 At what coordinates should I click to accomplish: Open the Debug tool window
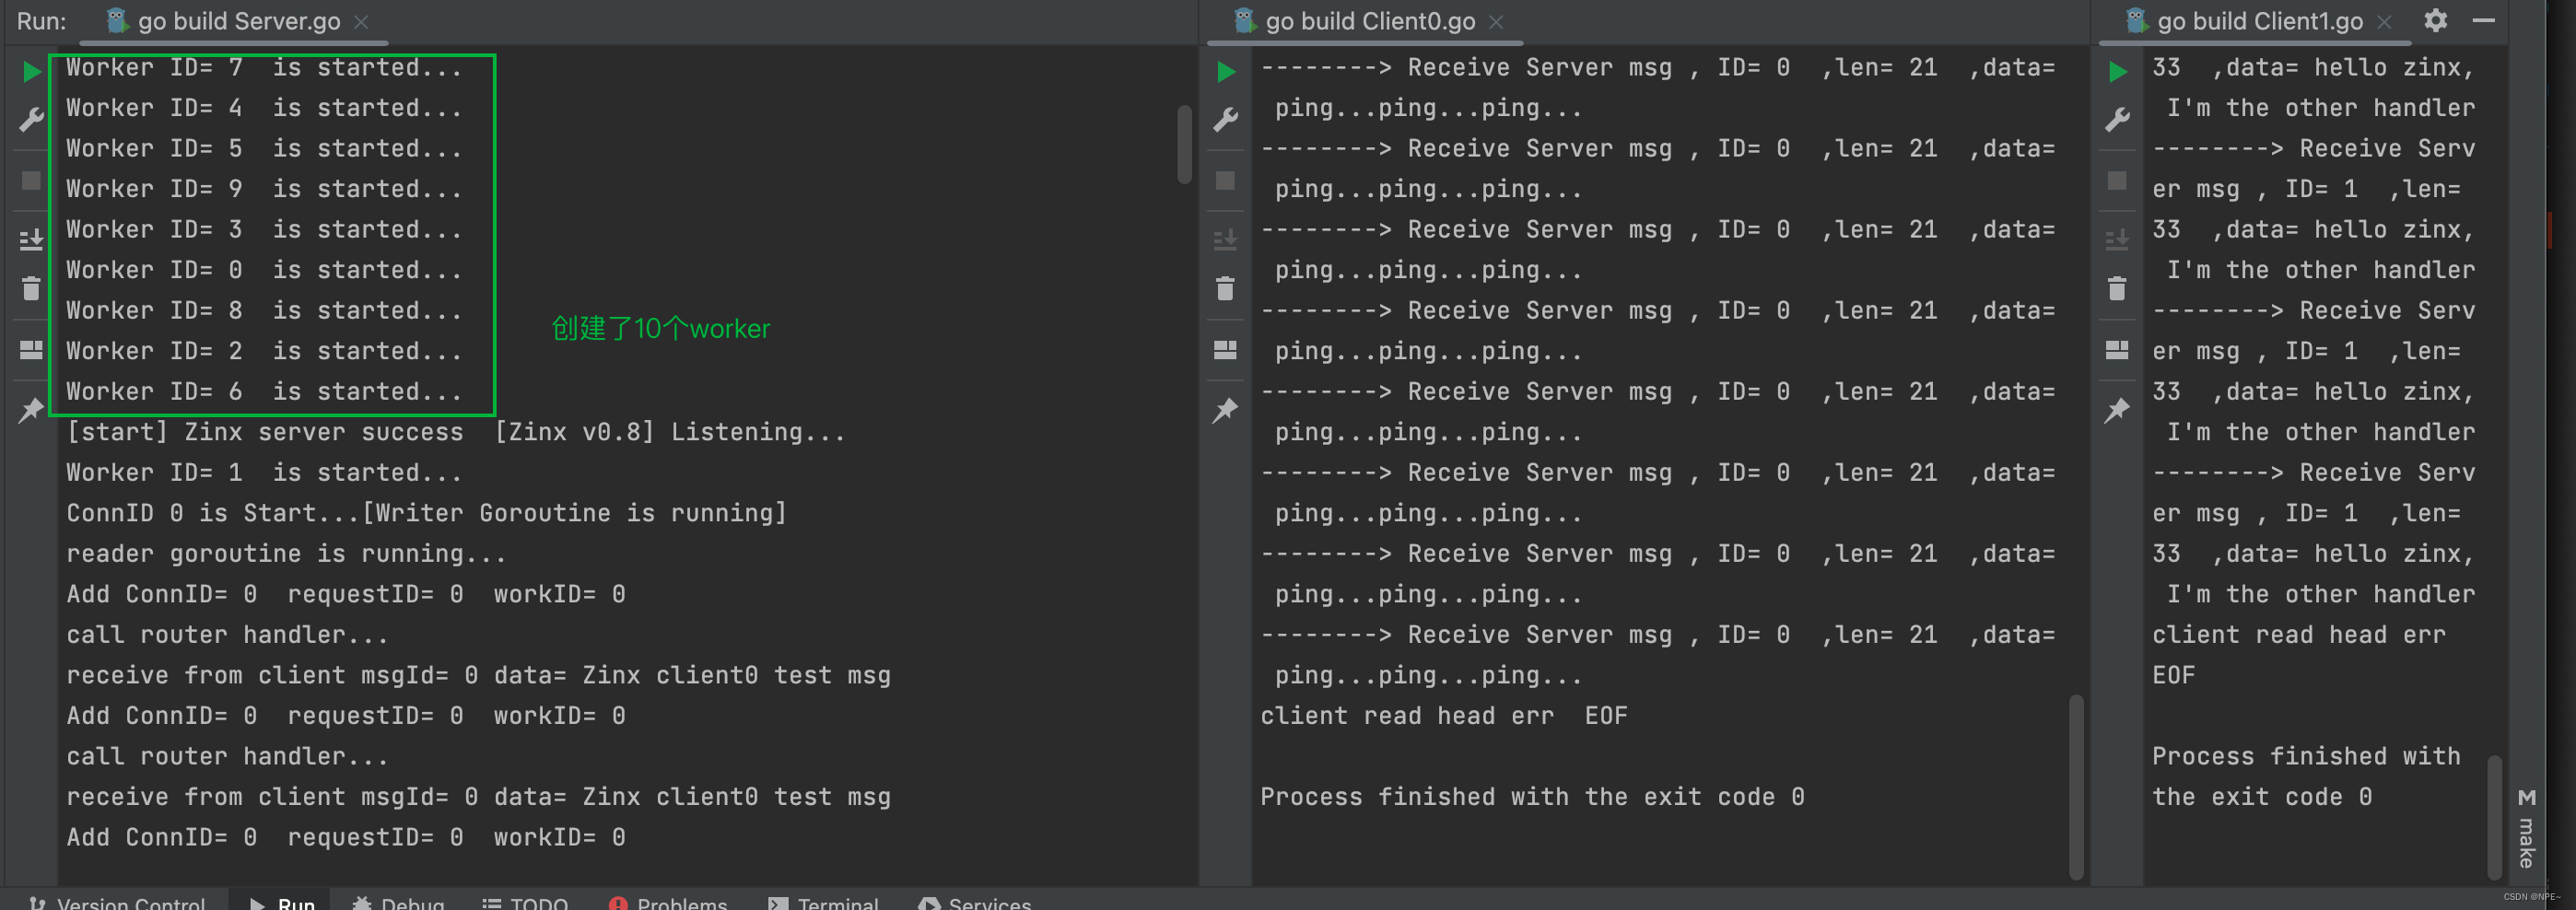tap(398, 902)
